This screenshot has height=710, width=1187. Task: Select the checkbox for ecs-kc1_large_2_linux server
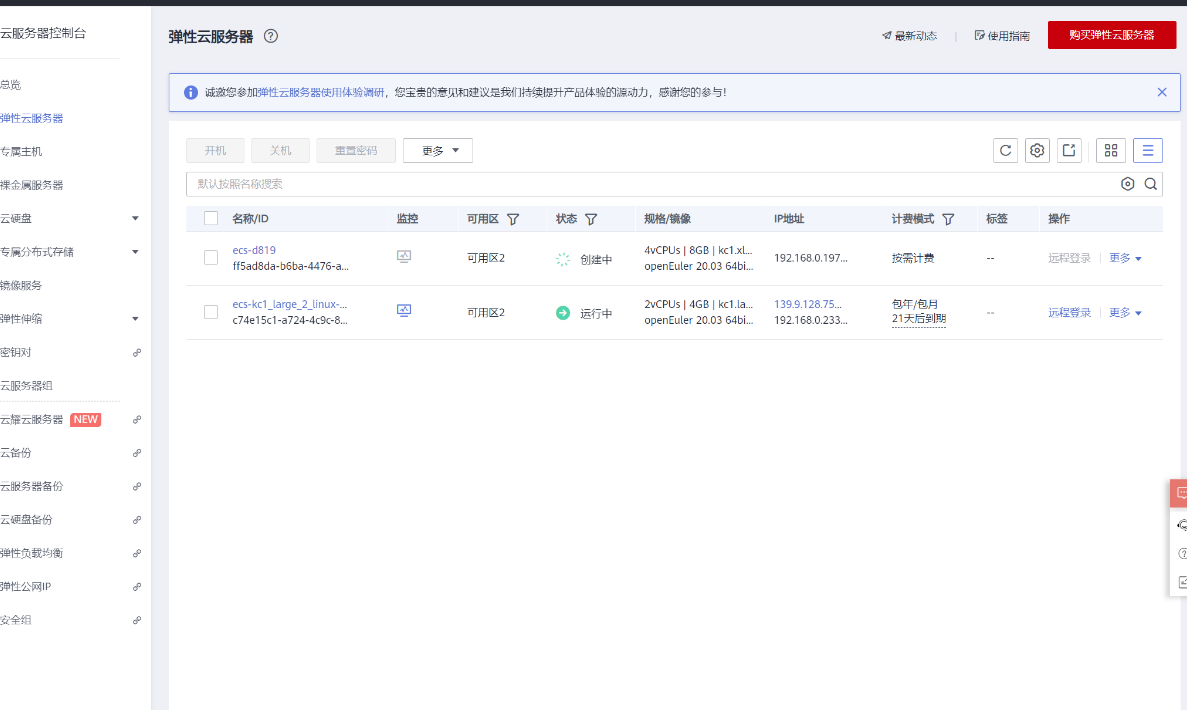[210, 311]
